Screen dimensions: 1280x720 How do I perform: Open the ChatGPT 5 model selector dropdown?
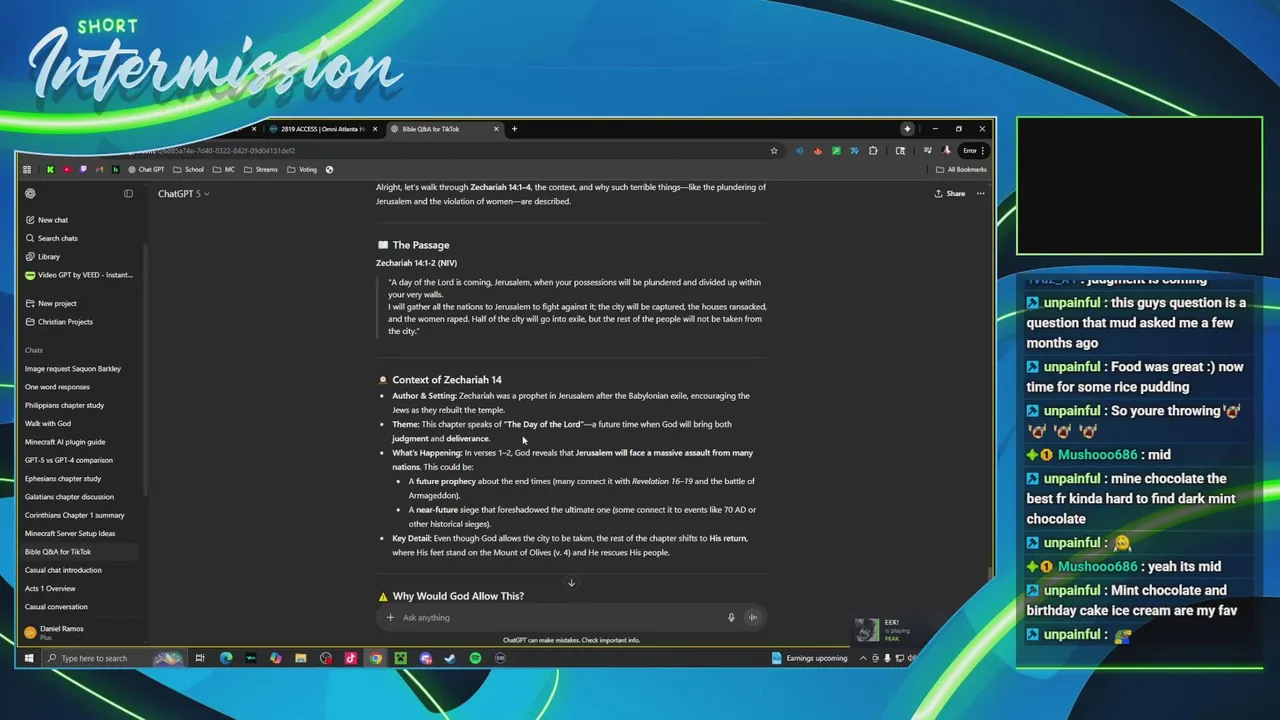(x=183, y=194)
